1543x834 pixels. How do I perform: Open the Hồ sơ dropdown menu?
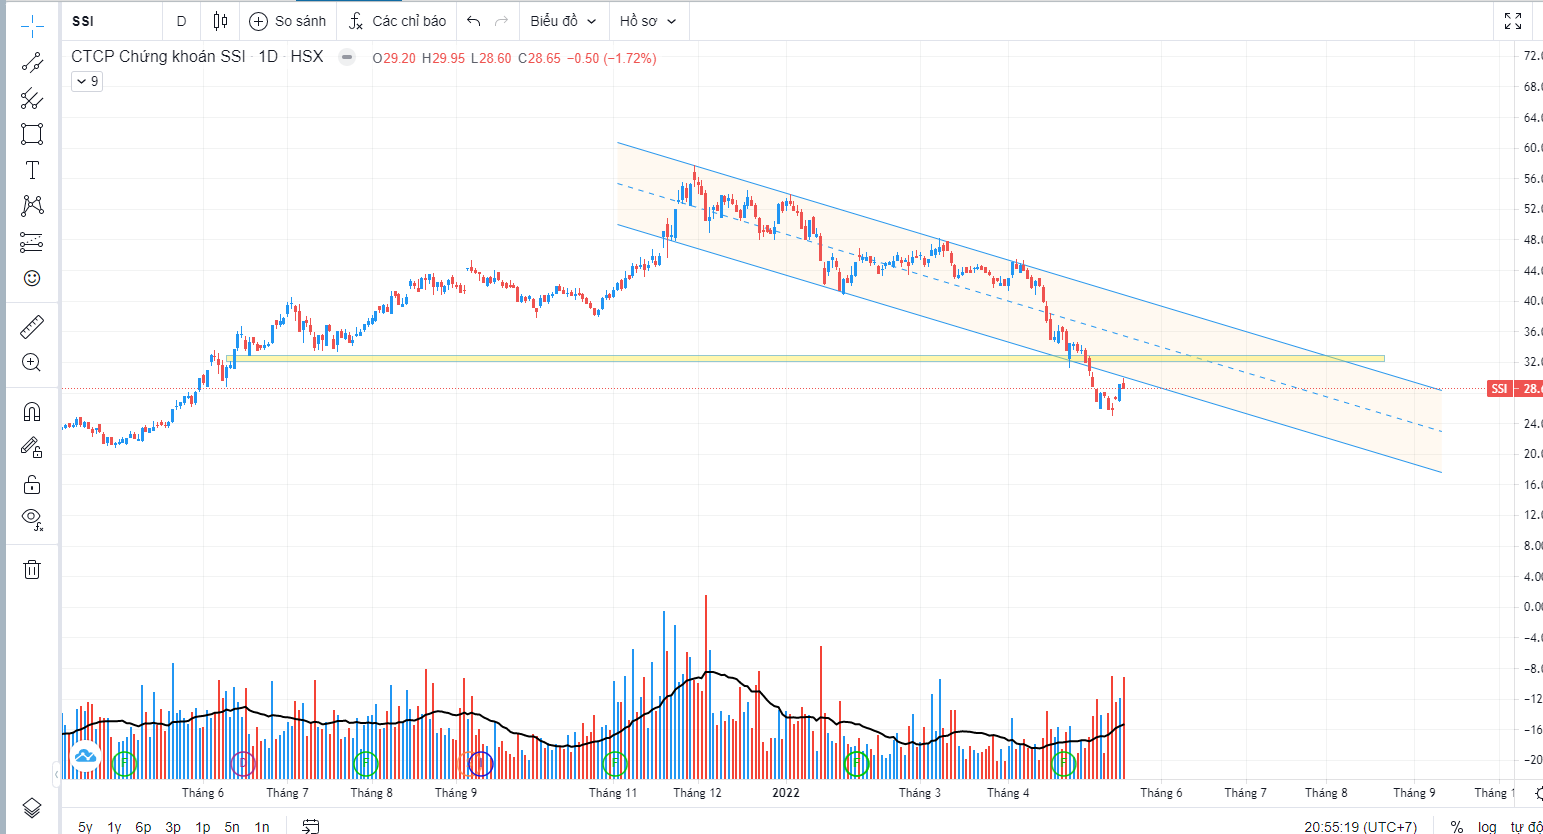(x=648, y=21)
